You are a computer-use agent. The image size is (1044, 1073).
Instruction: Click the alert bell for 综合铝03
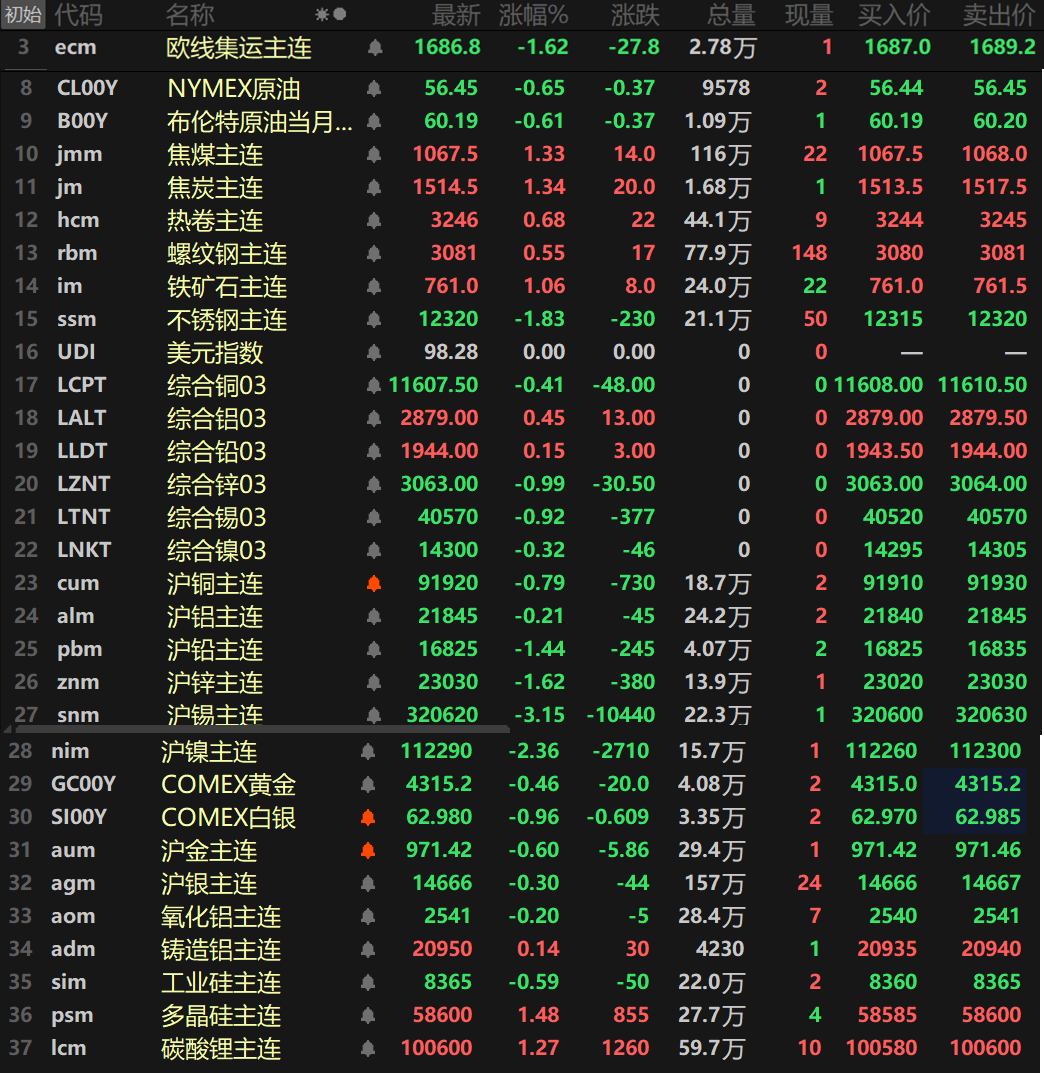tap(374, 417)
